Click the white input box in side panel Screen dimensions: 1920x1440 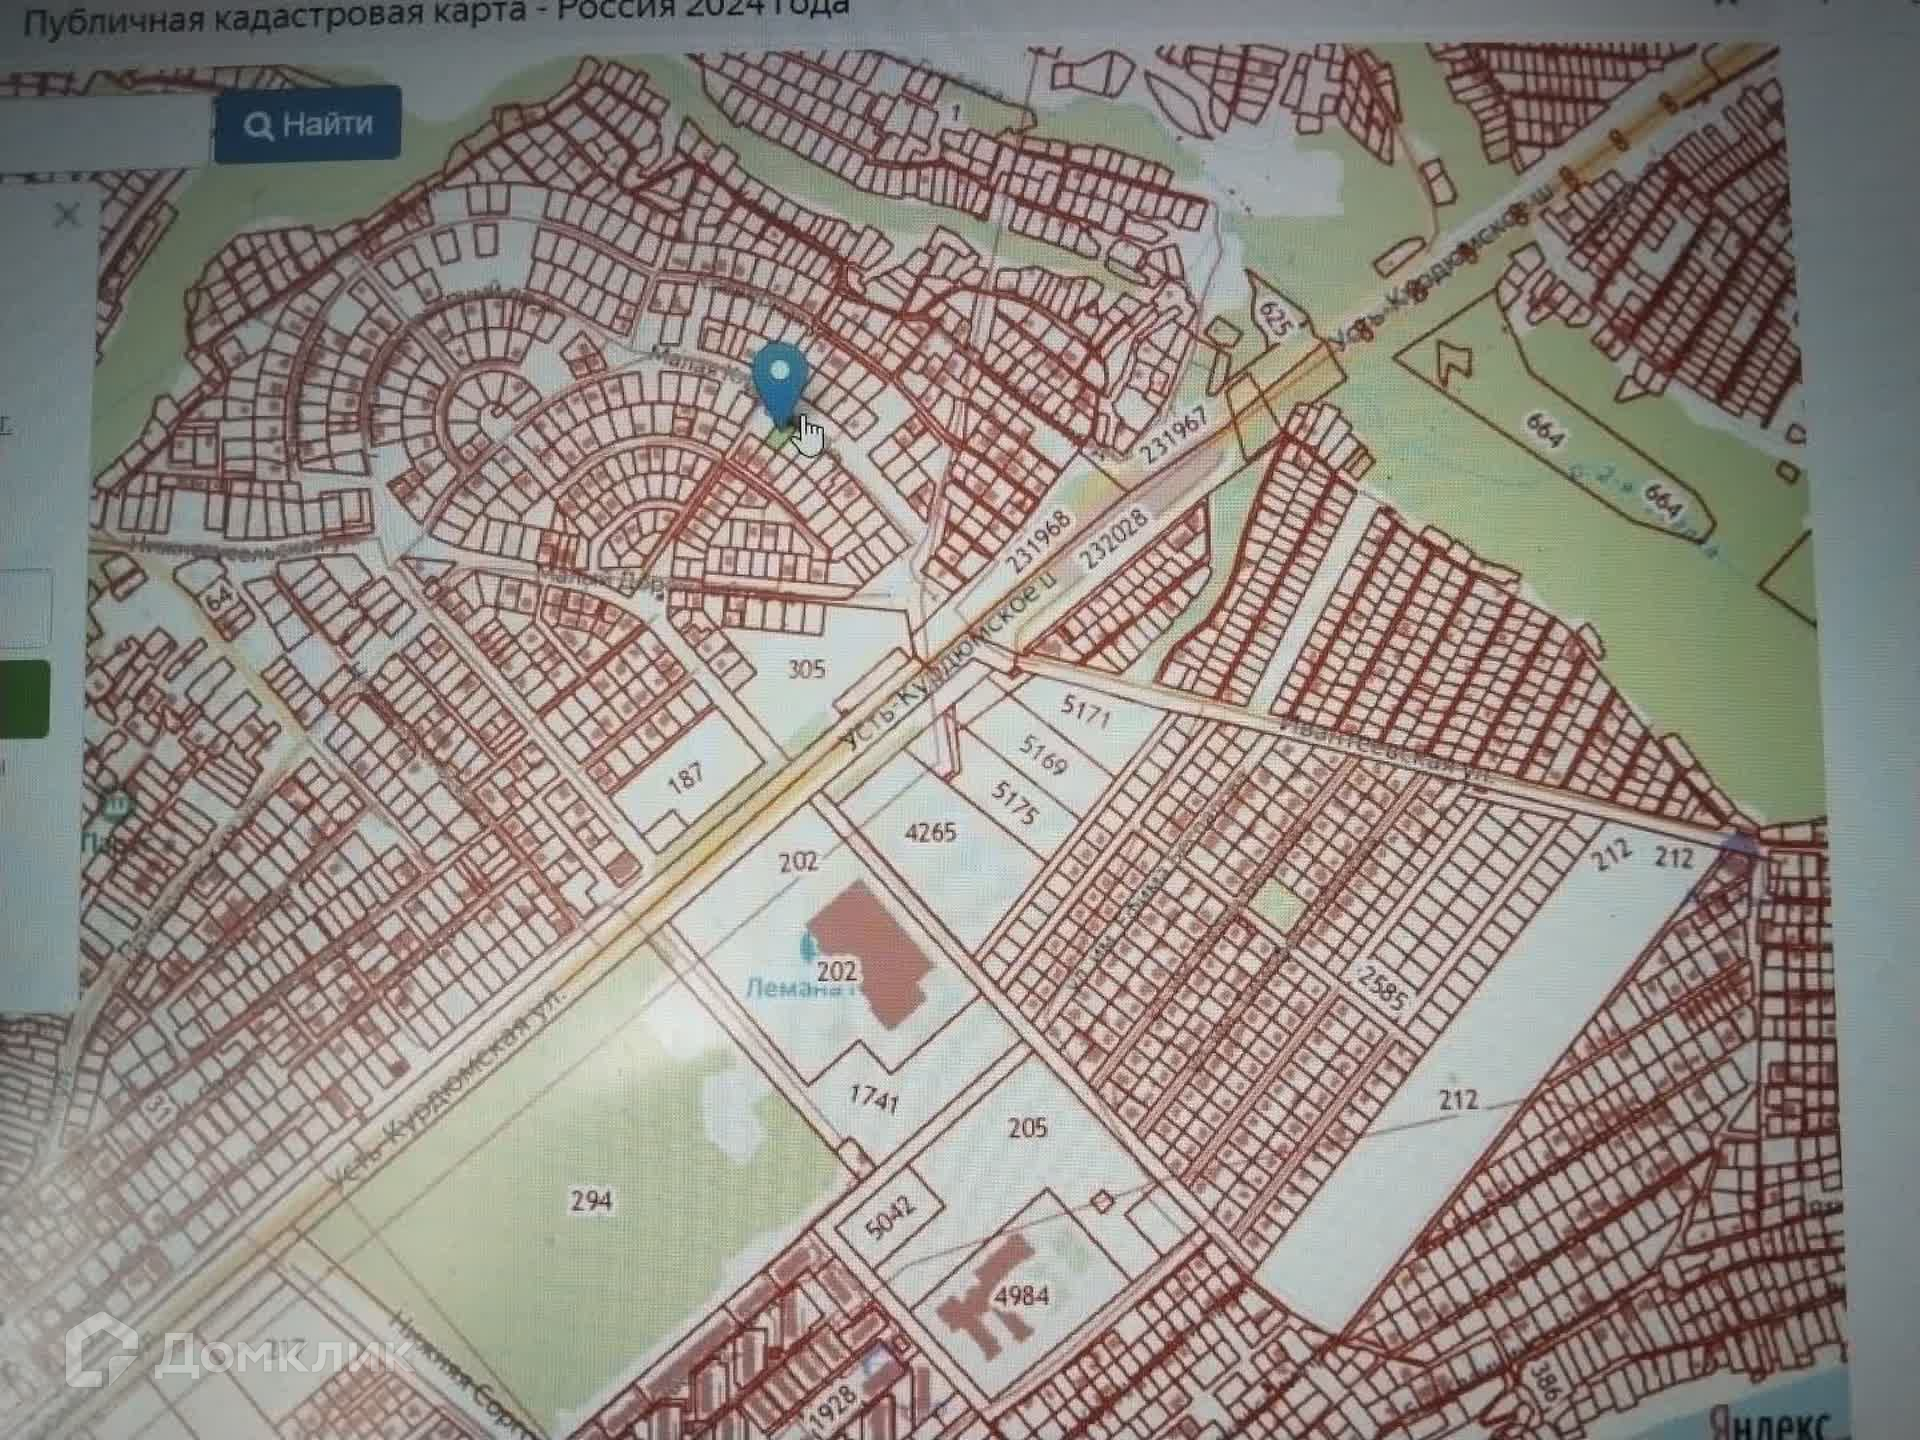click(x=24, y=608)
